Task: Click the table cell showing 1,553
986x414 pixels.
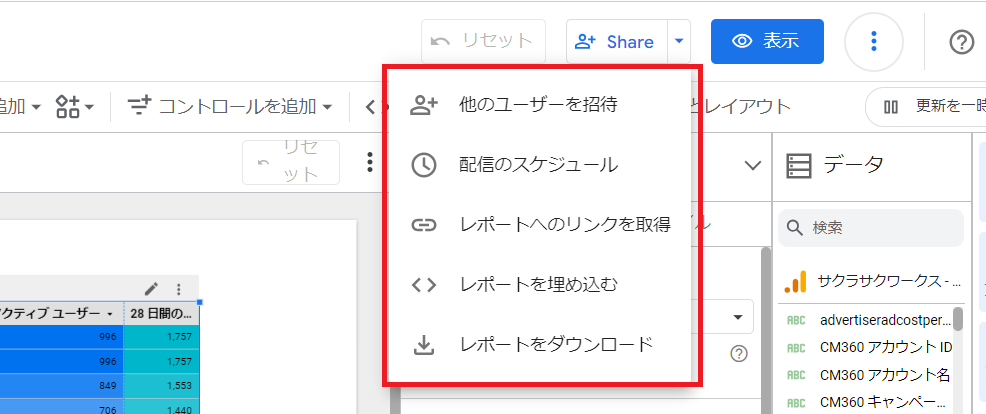Action: tap(162, 385)
